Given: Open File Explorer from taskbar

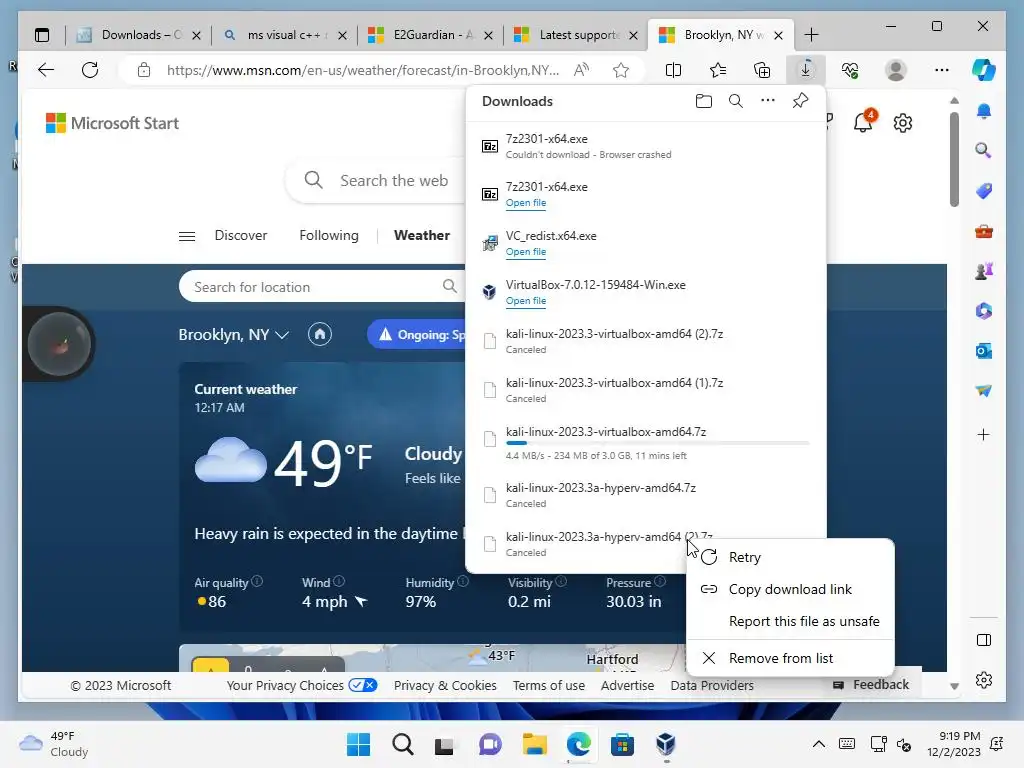Looking at the screenshot, I should click(x=534, y=744).
